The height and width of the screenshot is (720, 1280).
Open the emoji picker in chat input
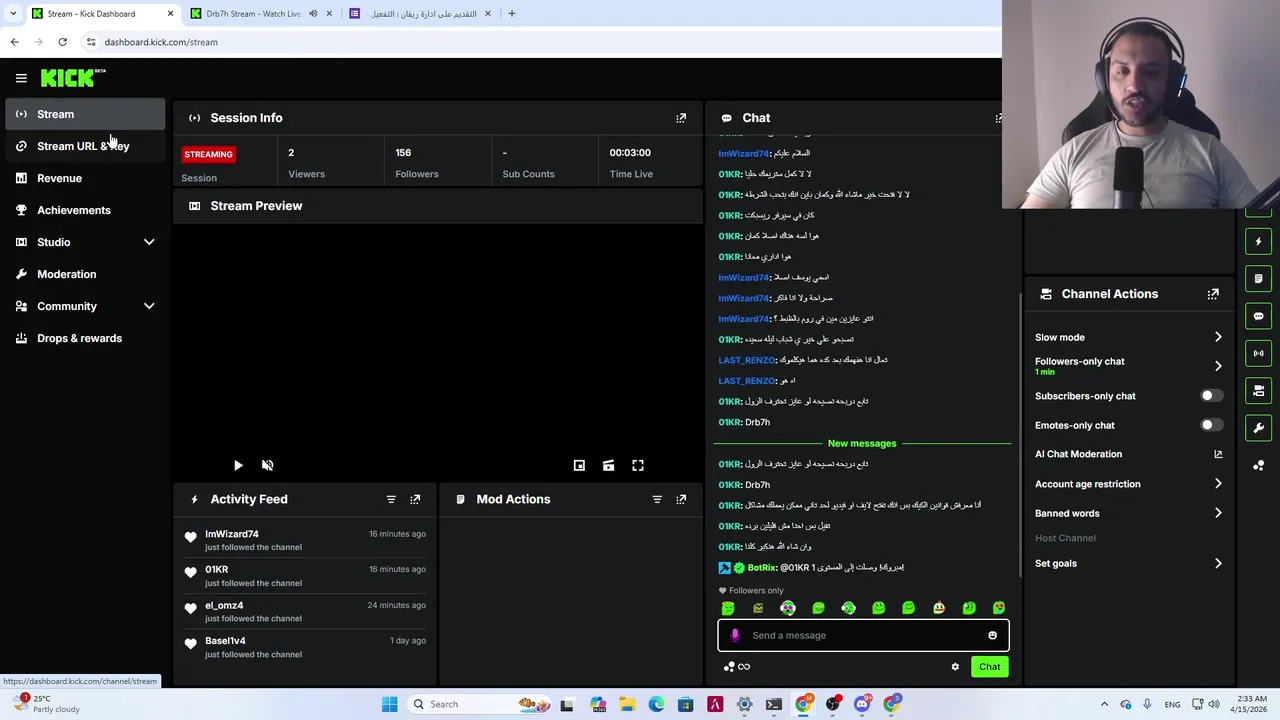click(992, 635)
